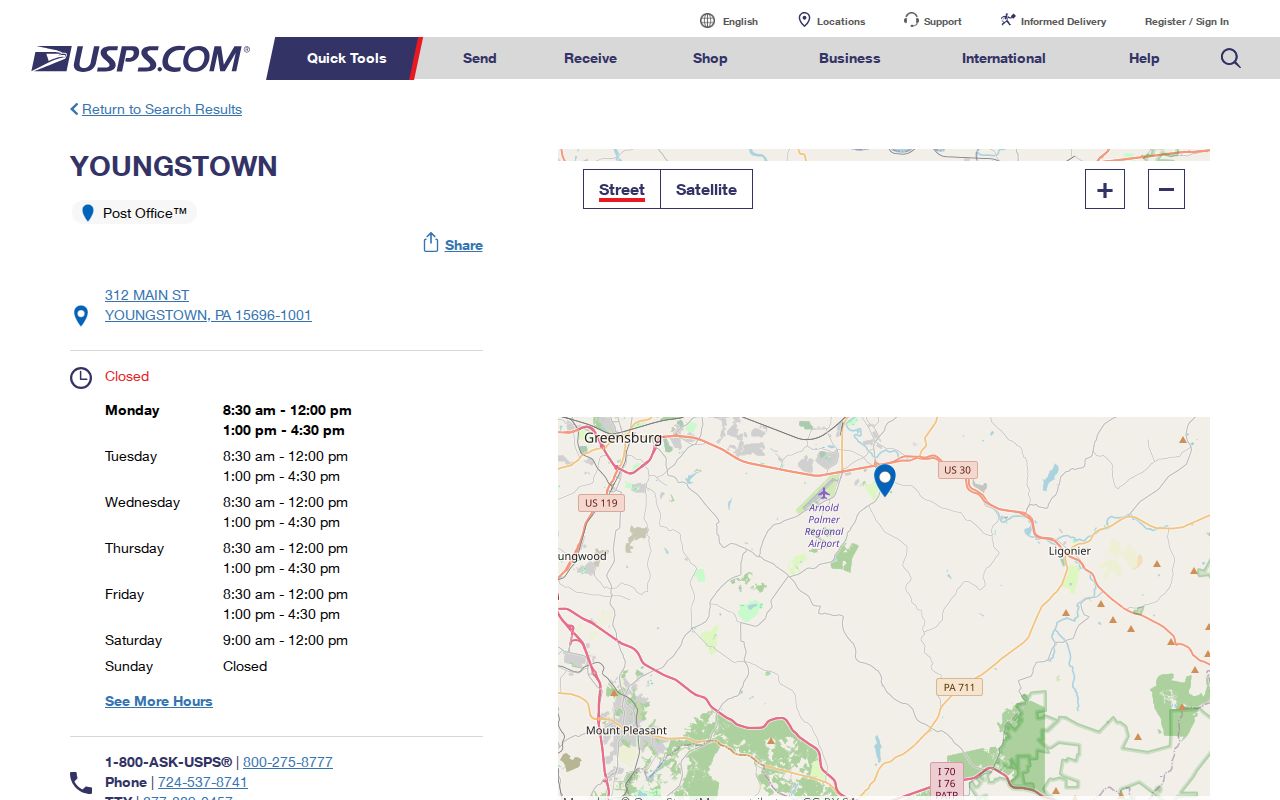Screen dimensions: 1280x800
Task: Click the red Closed status text
Action: tap(127, 376)
